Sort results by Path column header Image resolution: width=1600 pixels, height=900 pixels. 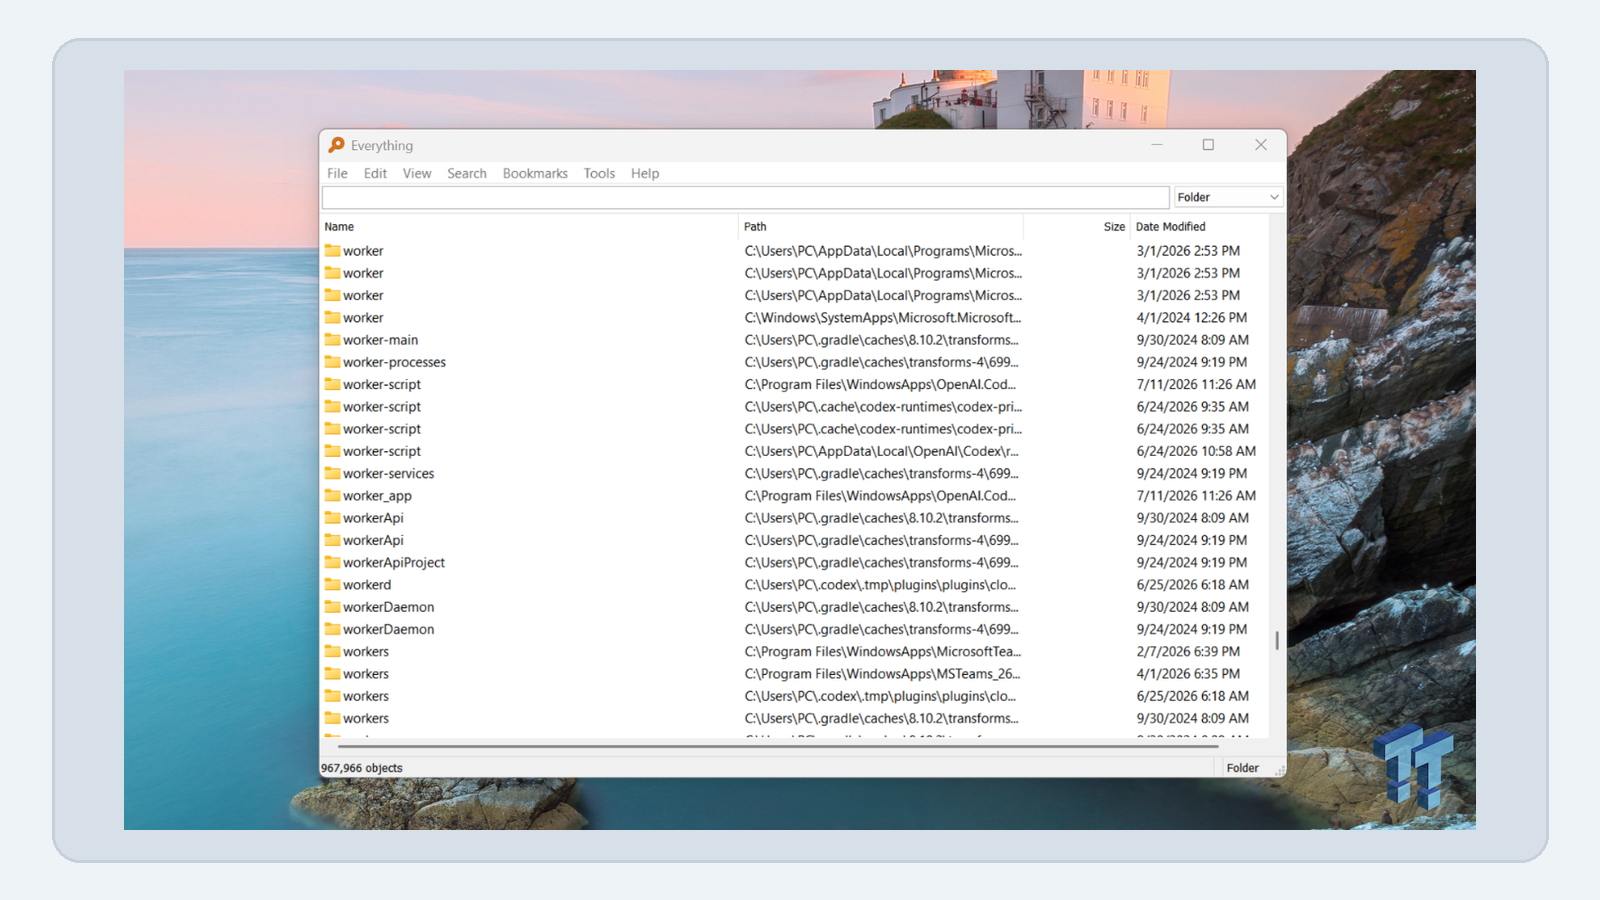[755, 227]
